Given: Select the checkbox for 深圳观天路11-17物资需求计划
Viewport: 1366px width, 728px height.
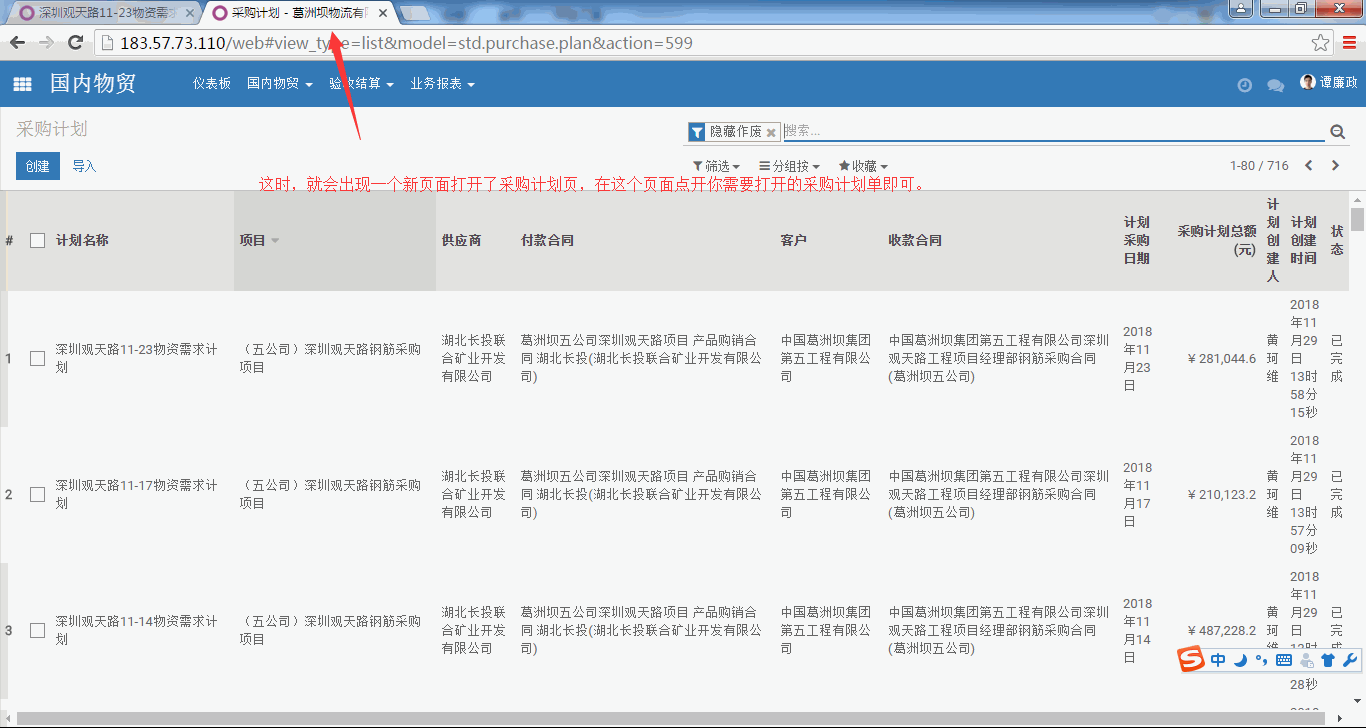Looking at the screenshot, I should [x=38, y=494].
